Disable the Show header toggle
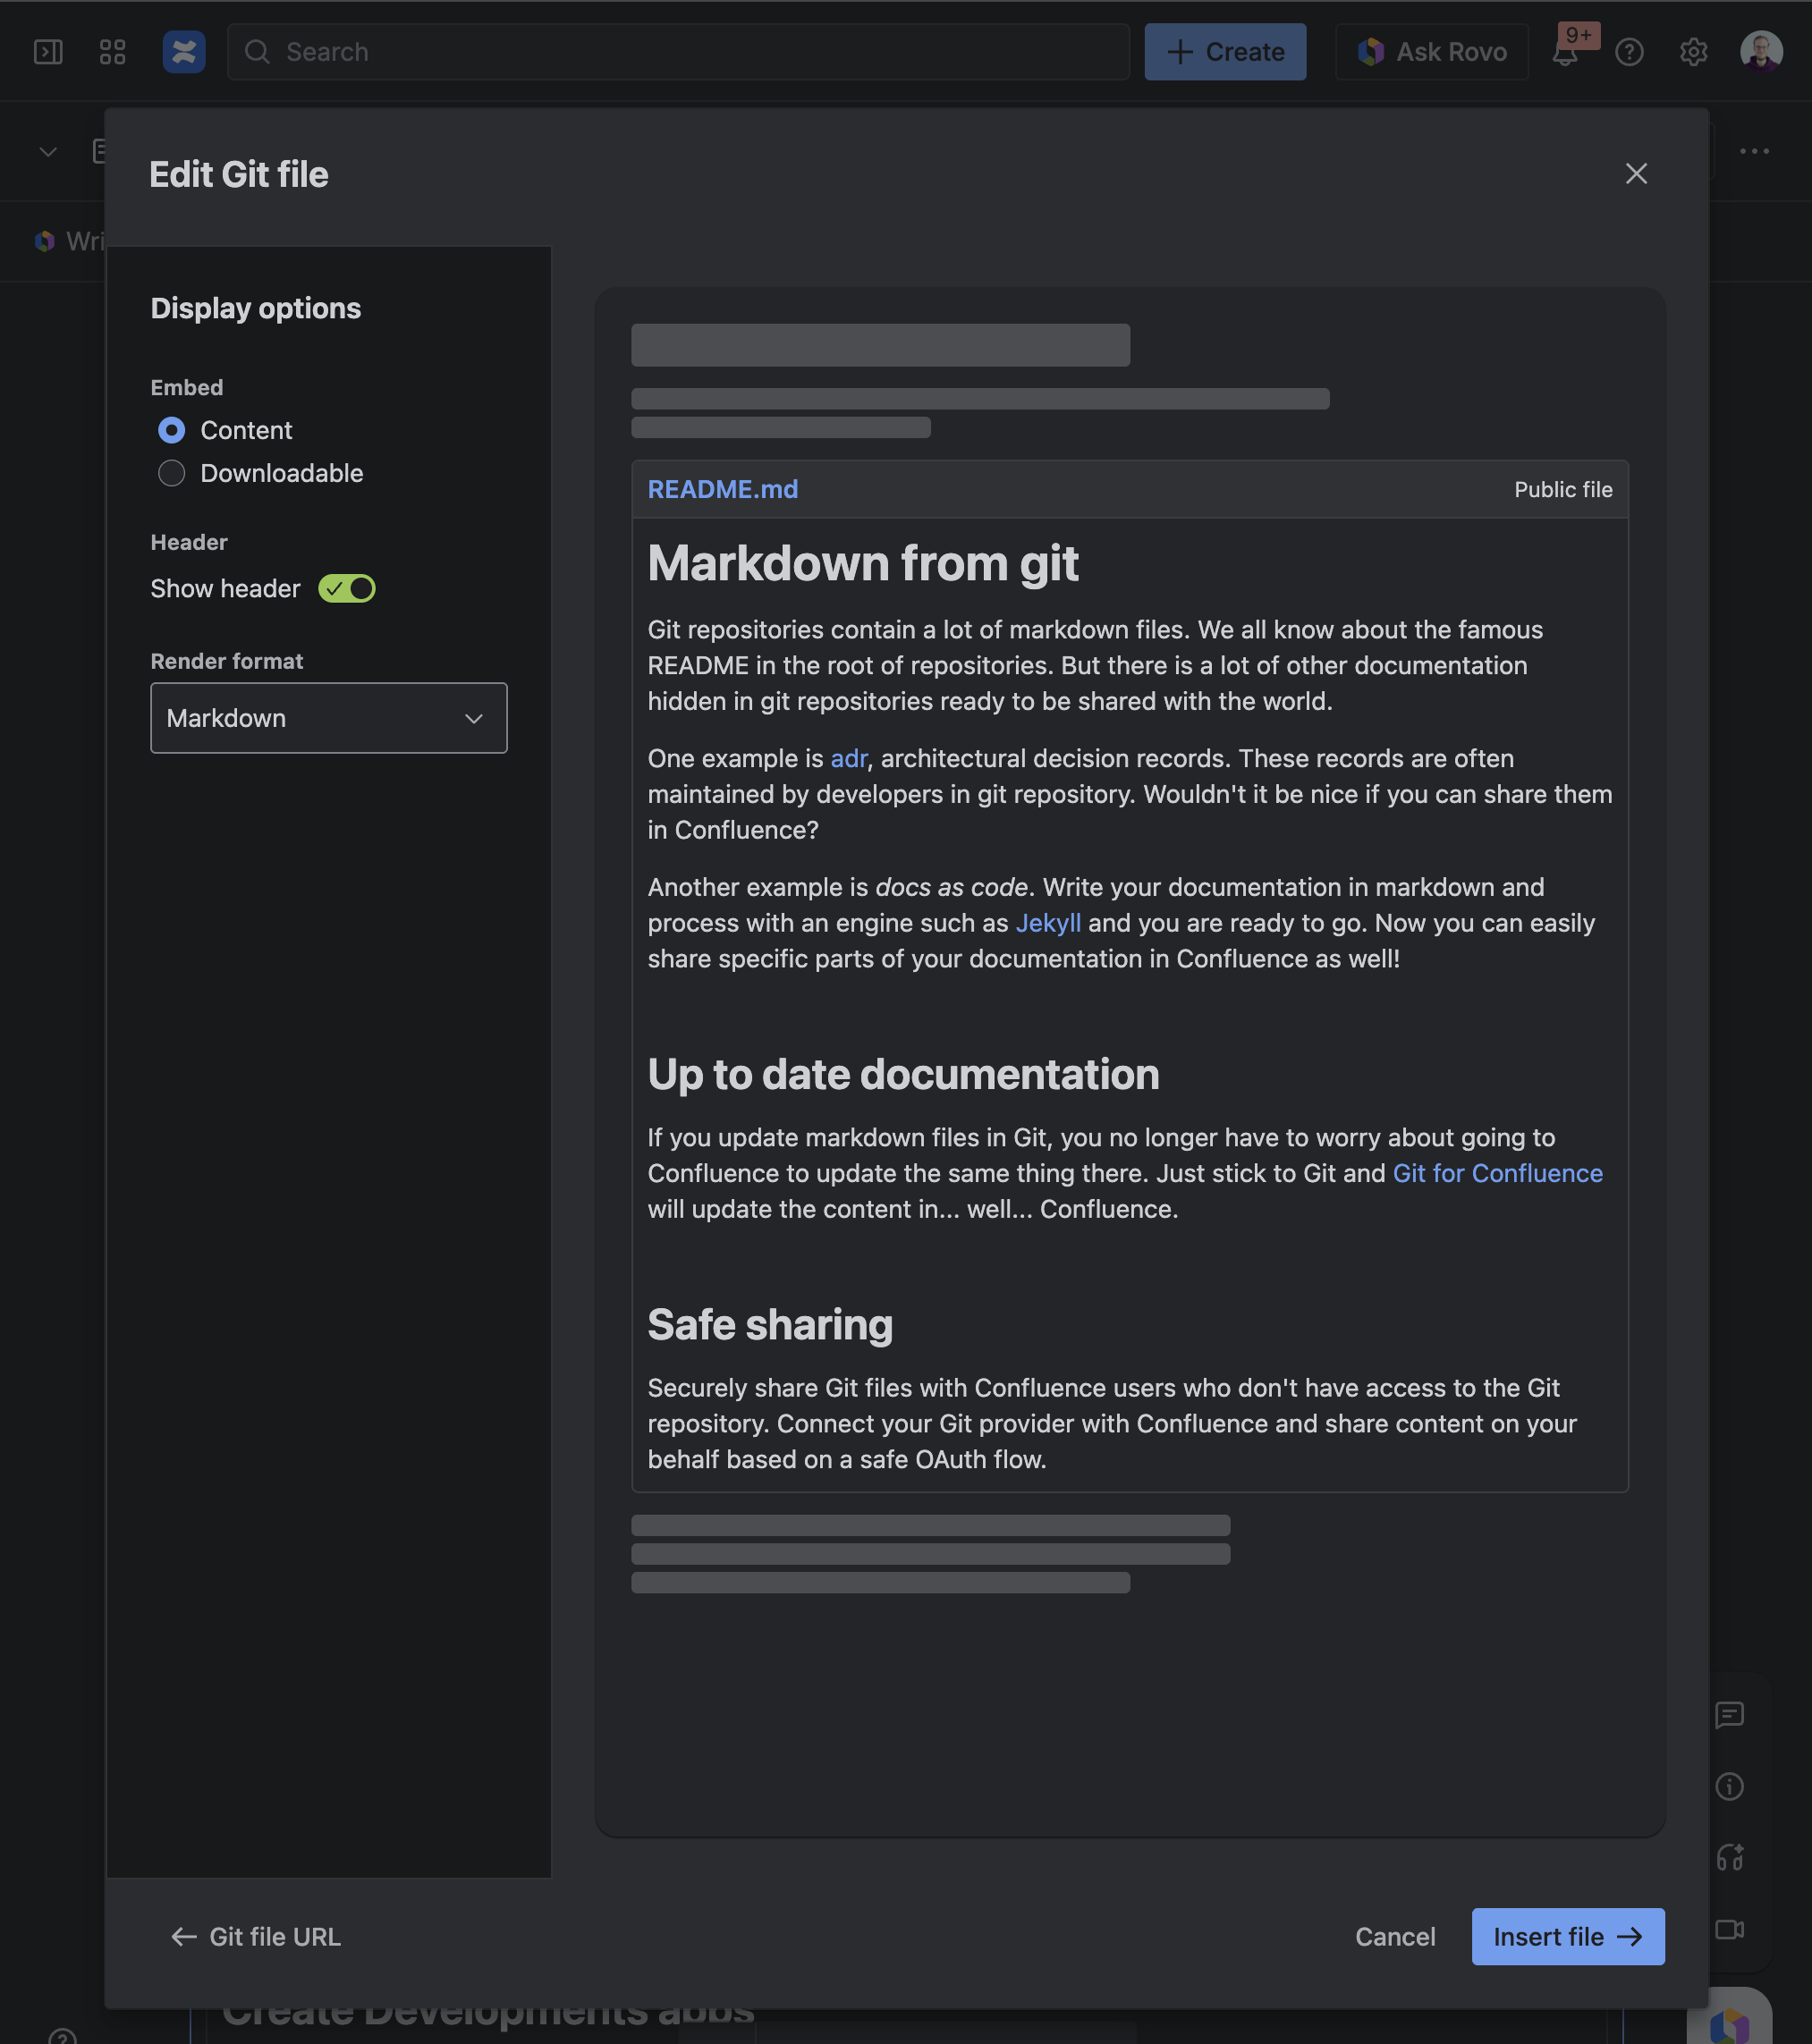 (346, 588)
